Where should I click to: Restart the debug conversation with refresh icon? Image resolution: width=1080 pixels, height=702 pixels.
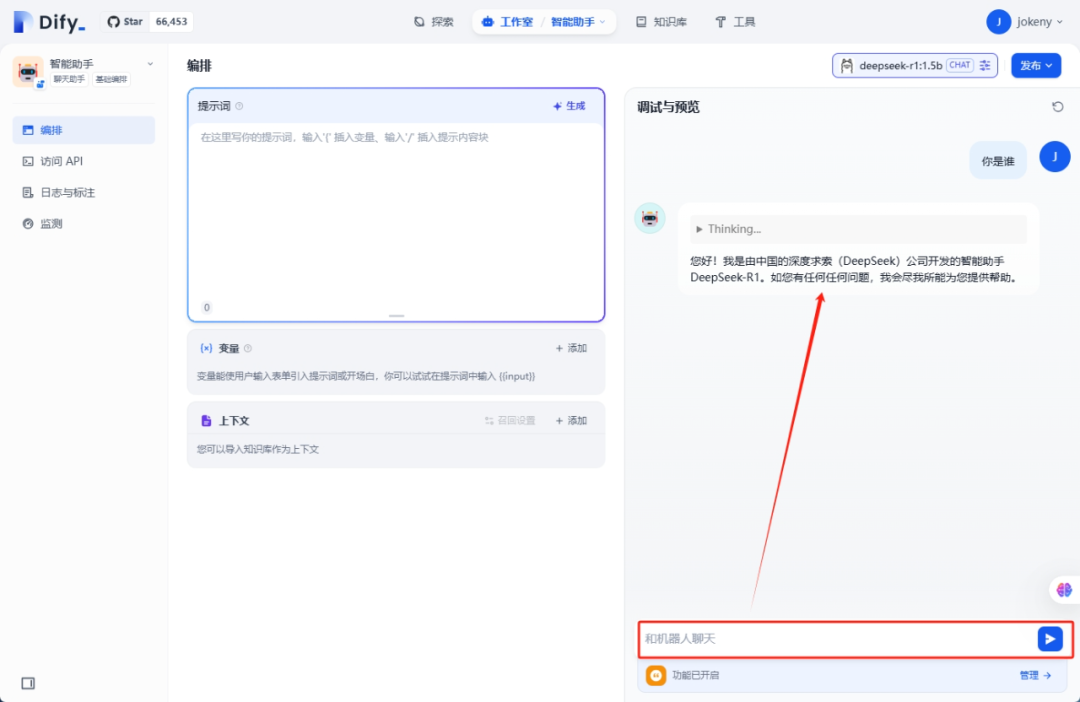pyautogui.click(x=1058, y=107)
